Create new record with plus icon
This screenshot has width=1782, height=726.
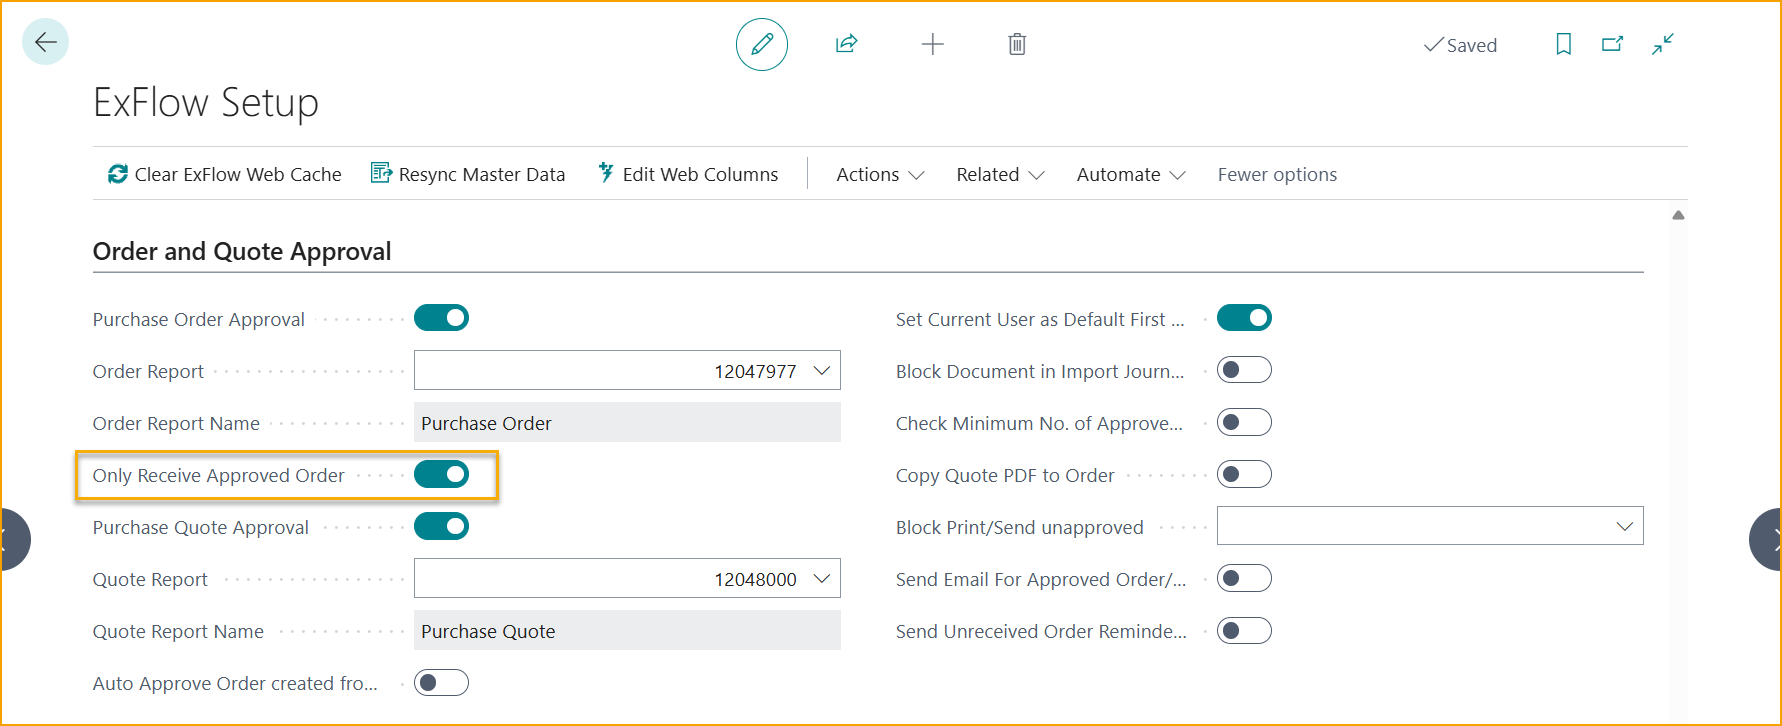[932, 44]
